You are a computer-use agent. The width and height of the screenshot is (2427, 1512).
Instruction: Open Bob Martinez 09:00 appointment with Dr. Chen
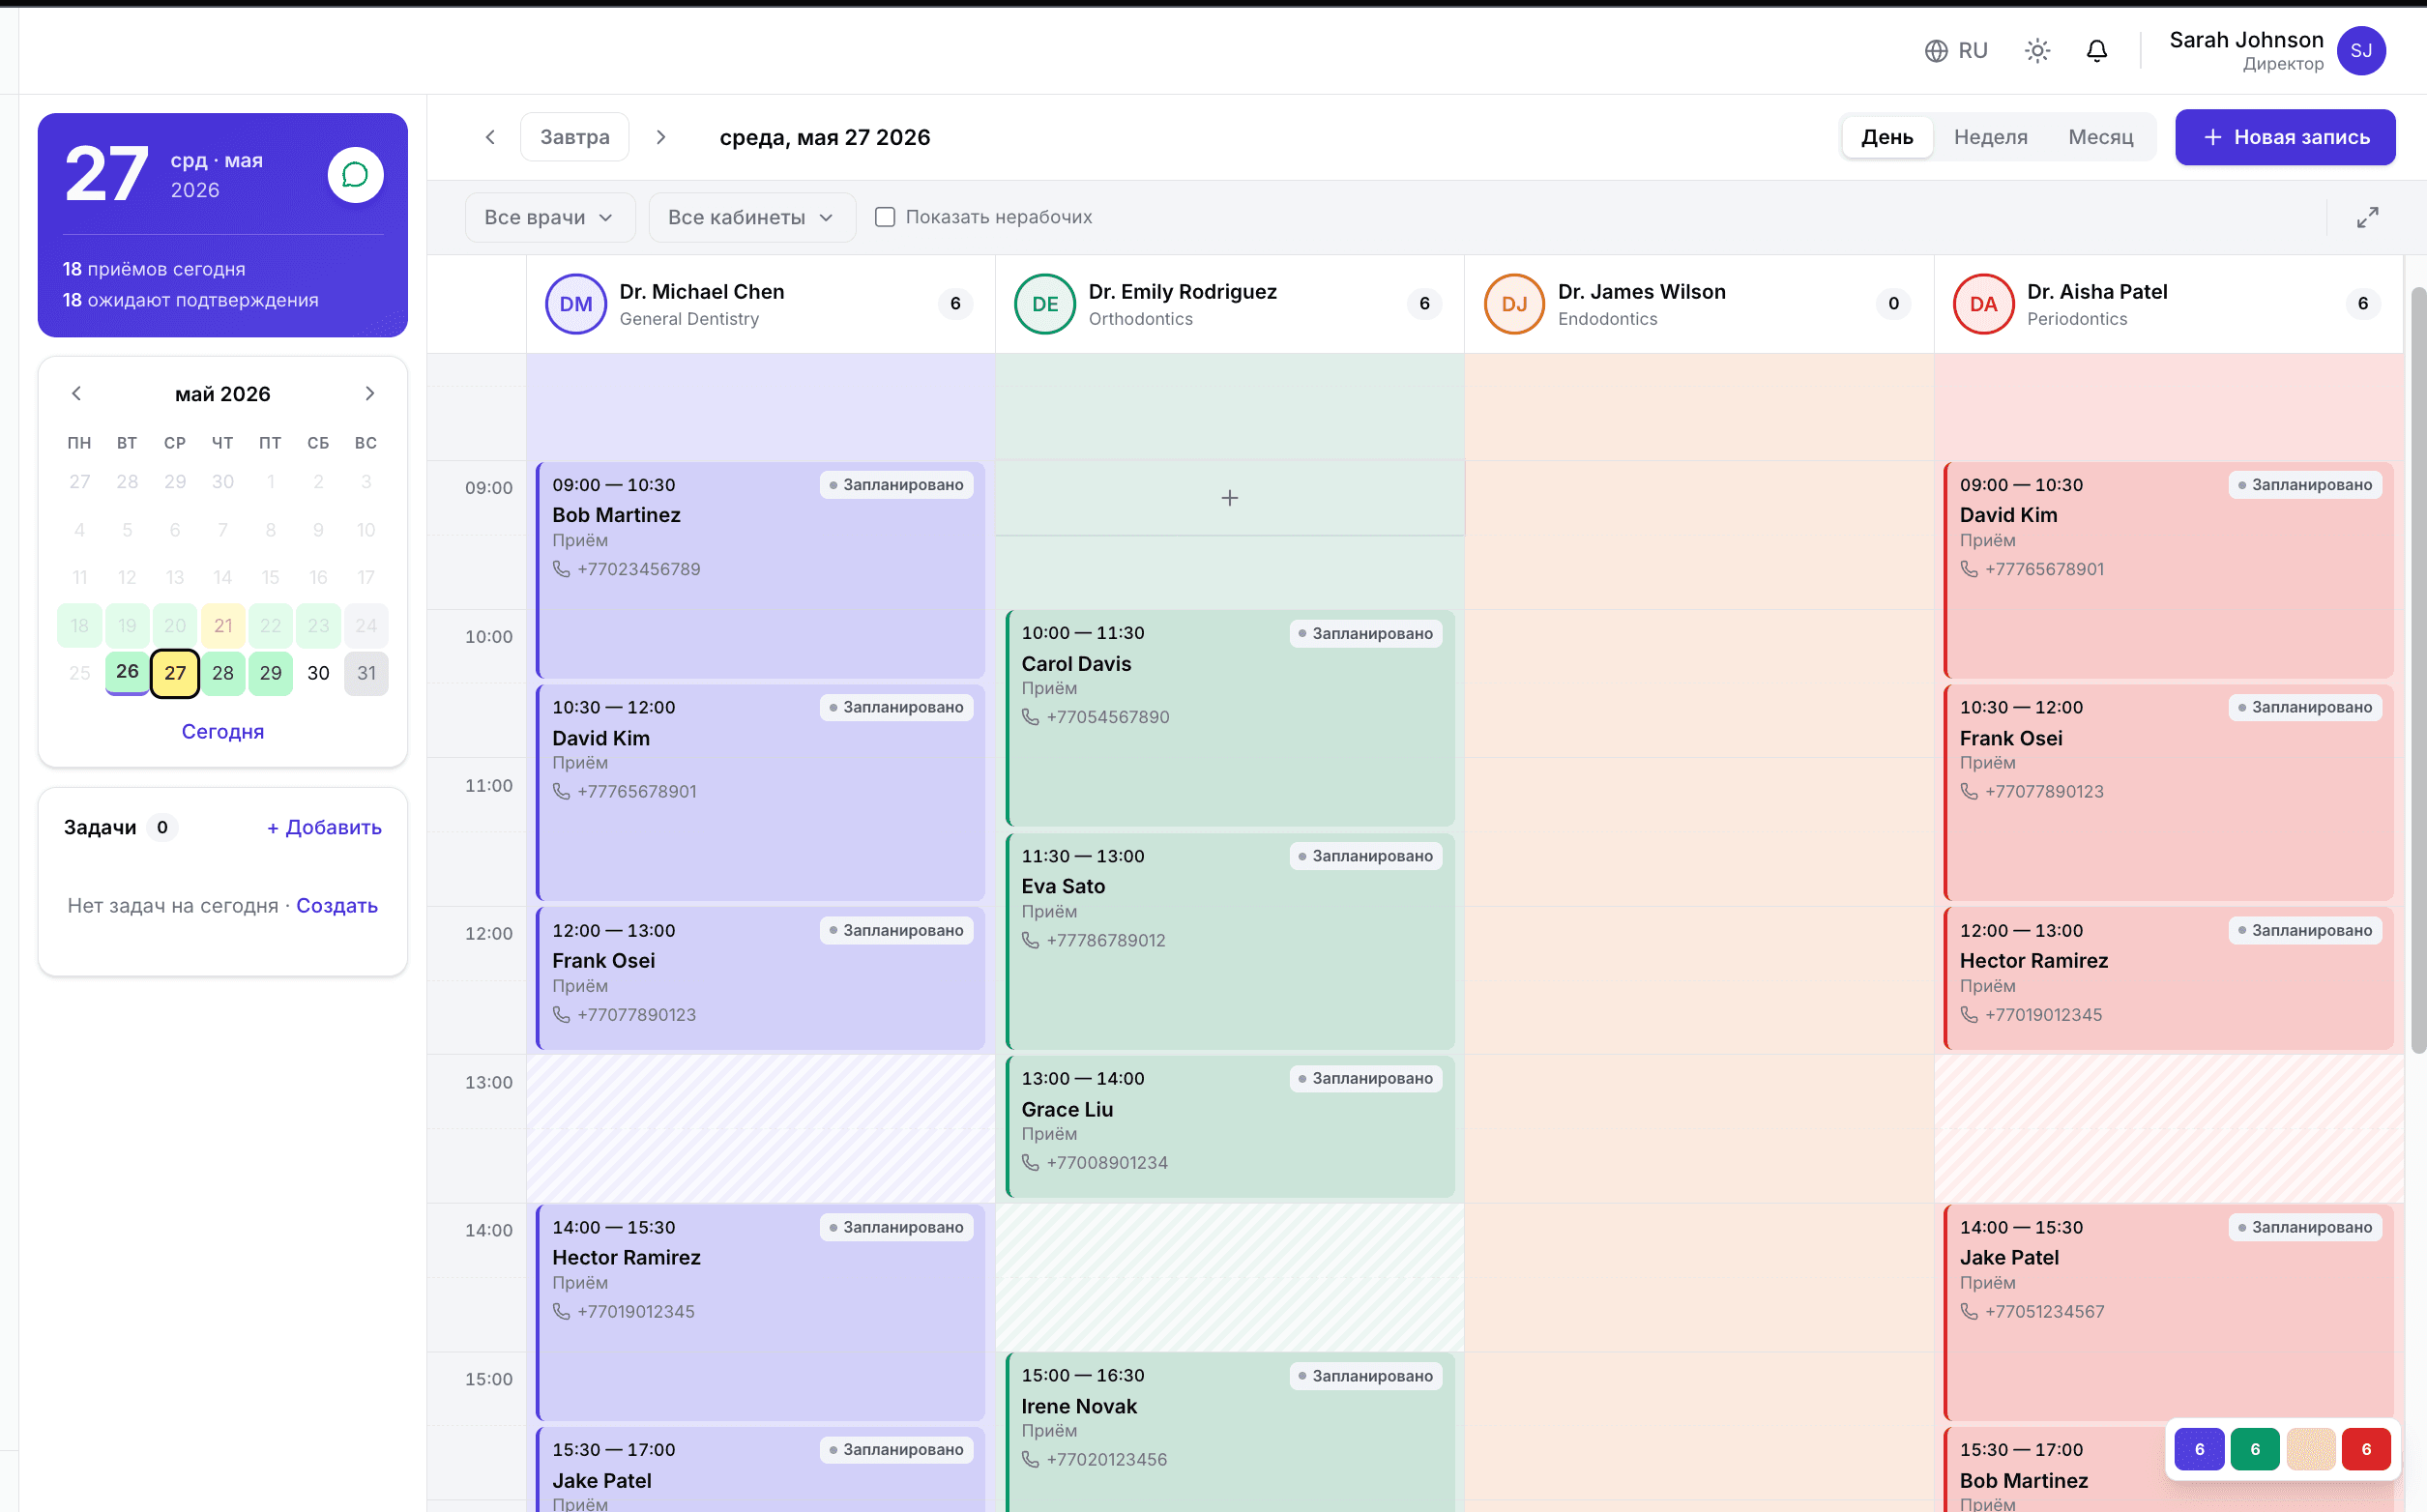click(x=760, y=570)
